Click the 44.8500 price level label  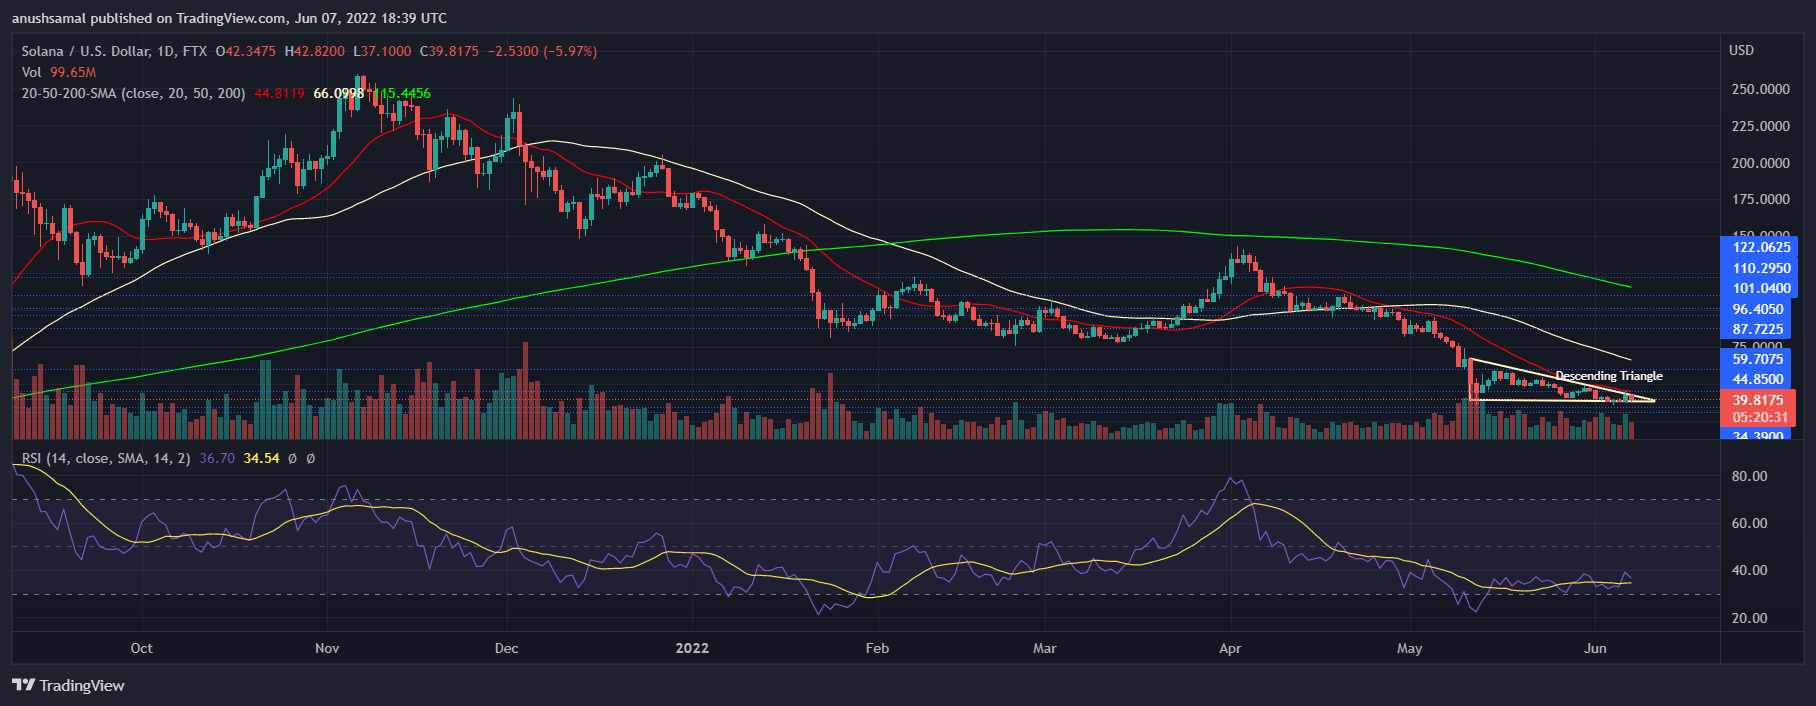tap(1759, 379)
